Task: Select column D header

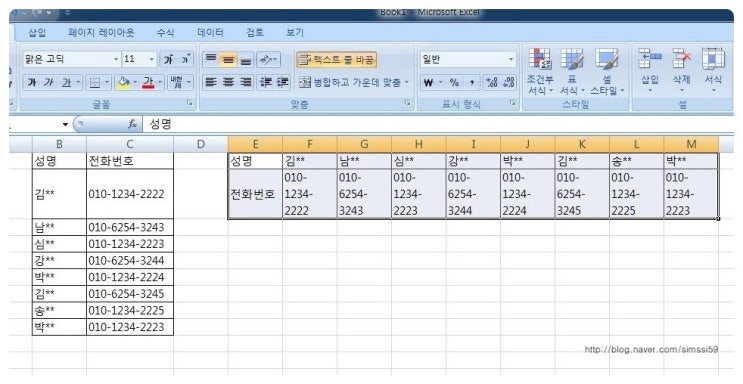Action: click(x=200, y=144)
